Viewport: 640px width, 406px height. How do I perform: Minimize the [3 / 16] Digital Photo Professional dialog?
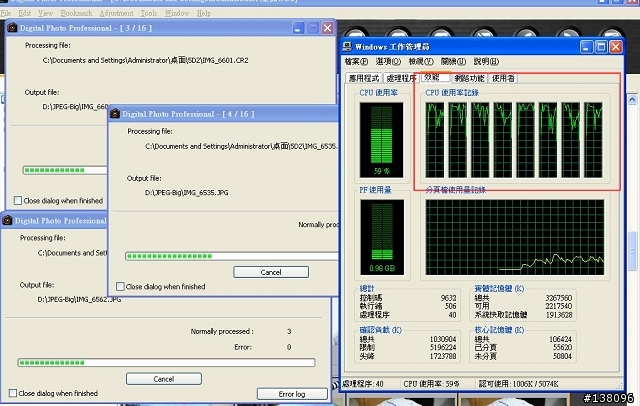click(x=299, y=28)
